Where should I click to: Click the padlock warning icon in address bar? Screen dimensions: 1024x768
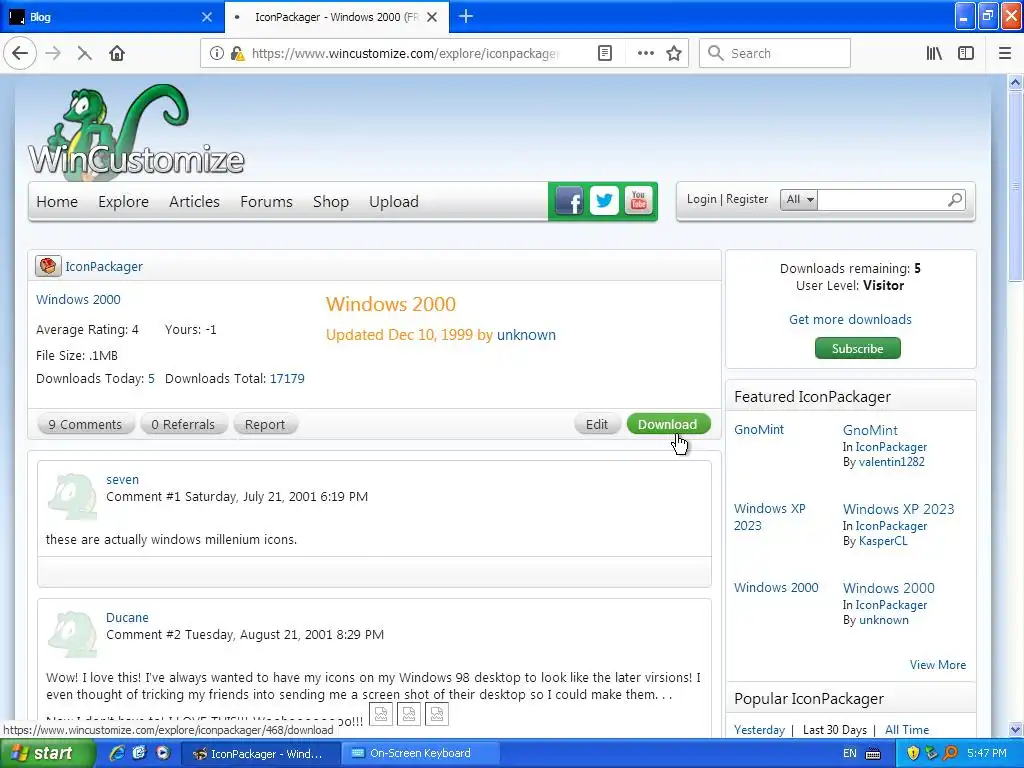coord(238,53)
